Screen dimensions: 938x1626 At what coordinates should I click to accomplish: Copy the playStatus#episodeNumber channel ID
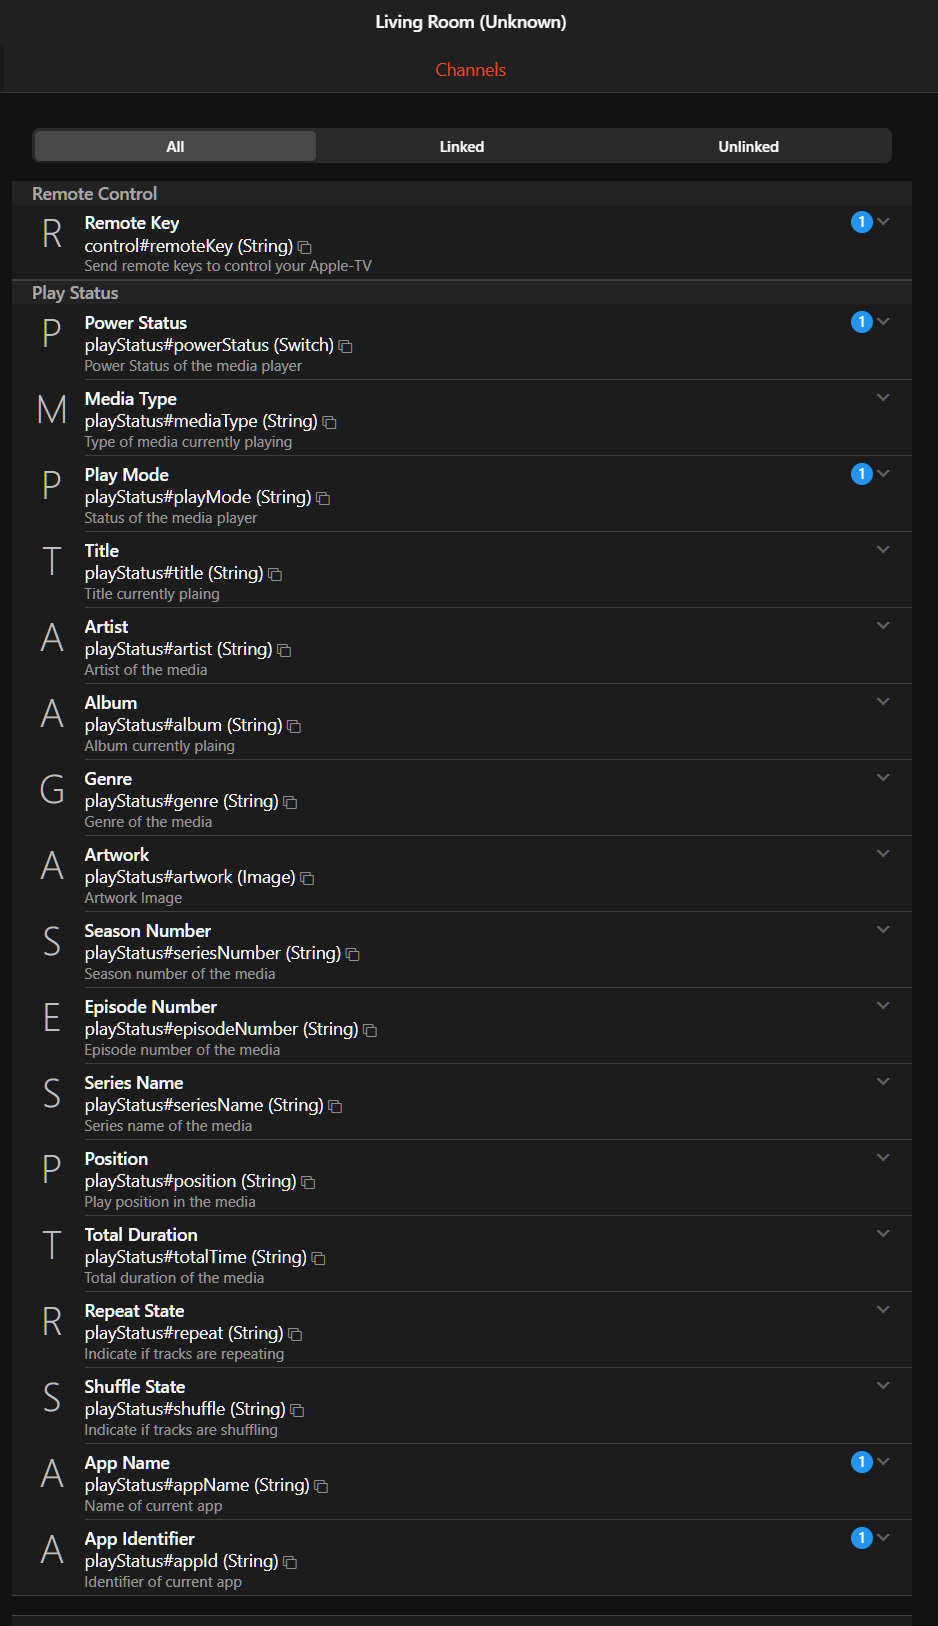pos(370,1030)
